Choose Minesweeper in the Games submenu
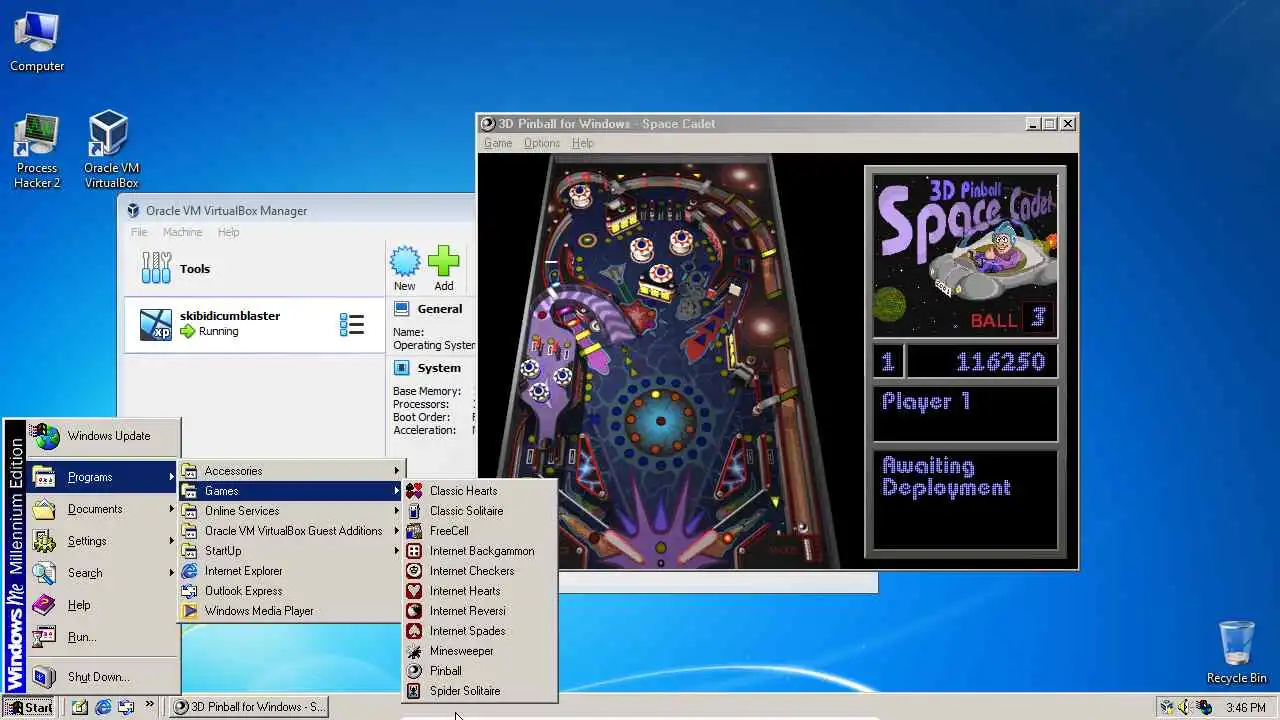 point(479,651)
